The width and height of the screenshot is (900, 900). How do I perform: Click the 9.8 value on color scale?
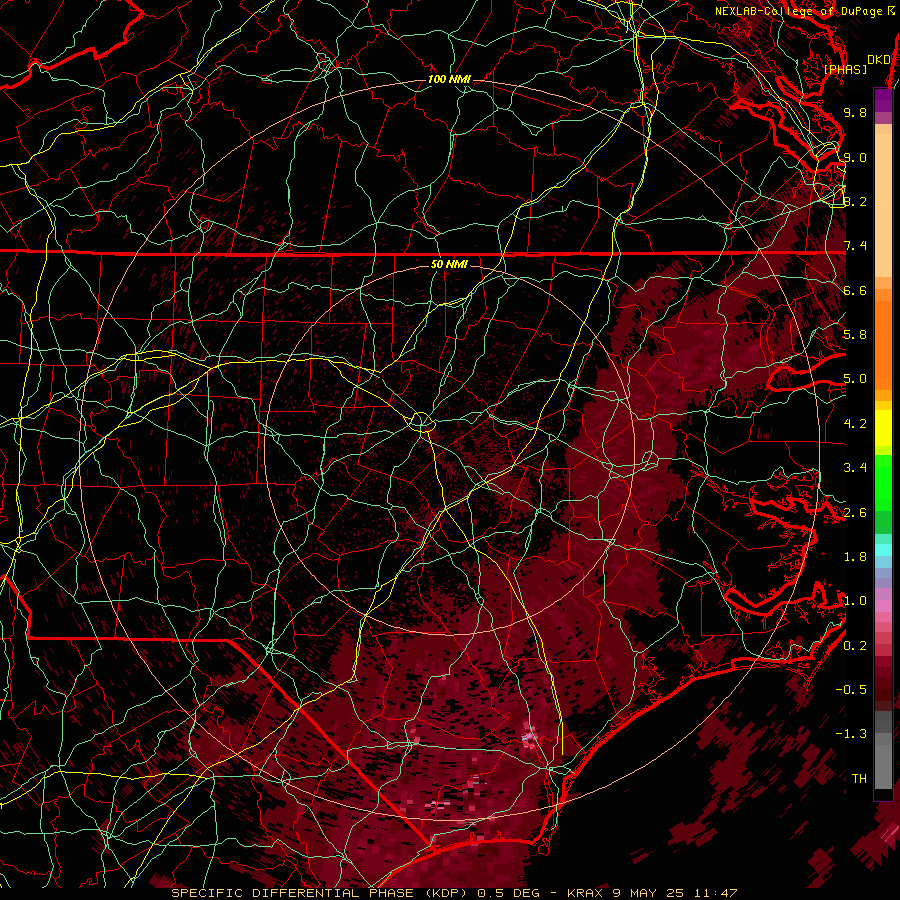[x=855, y=112]
